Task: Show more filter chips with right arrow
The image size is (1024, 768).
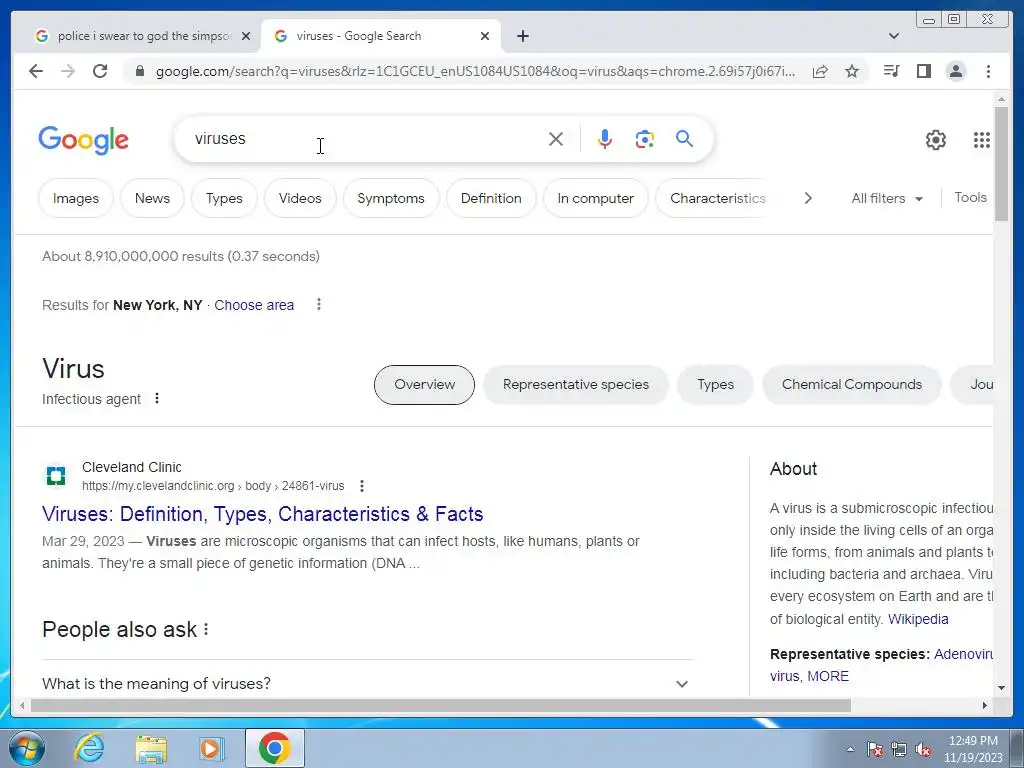Action: (808, 198)
